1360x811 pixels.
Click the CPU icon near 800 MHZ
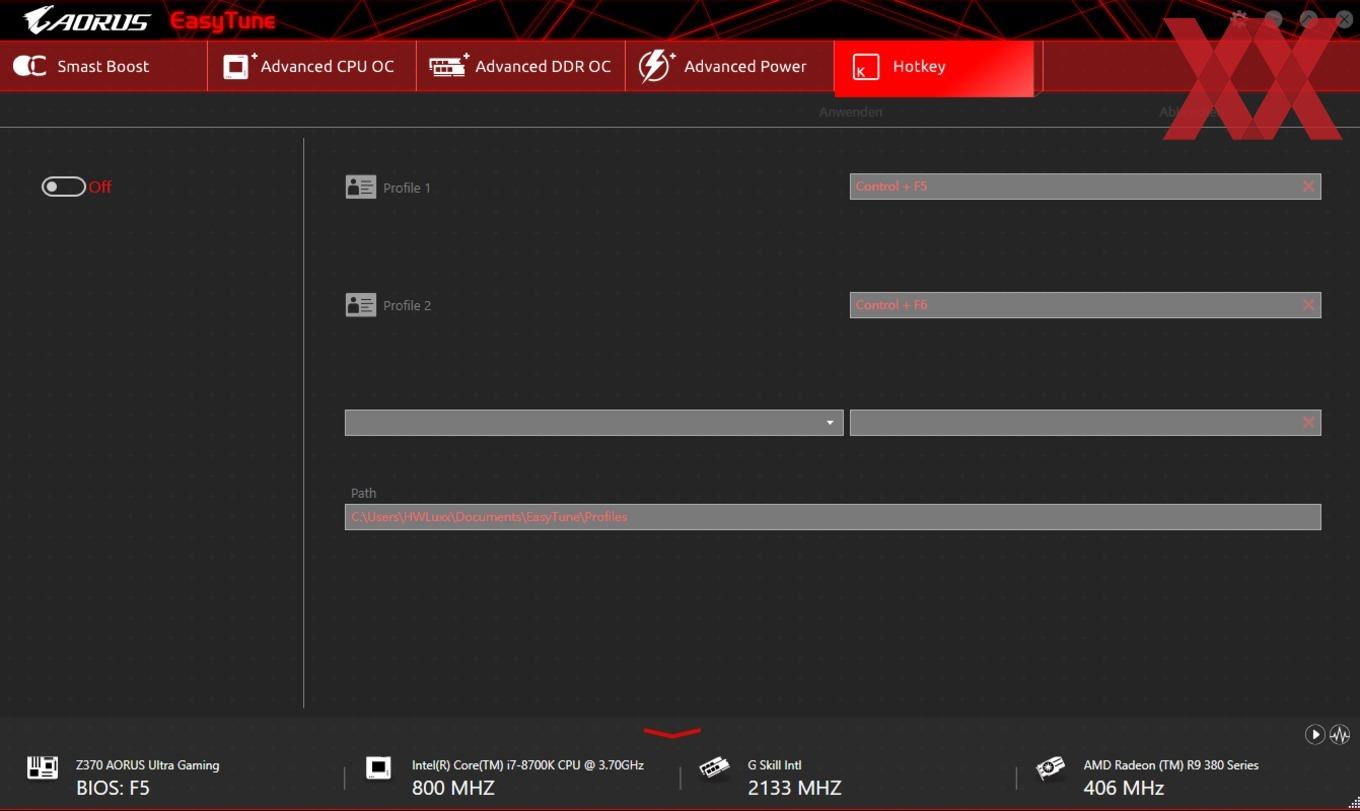pyautogui.click(x=378, y=768)
